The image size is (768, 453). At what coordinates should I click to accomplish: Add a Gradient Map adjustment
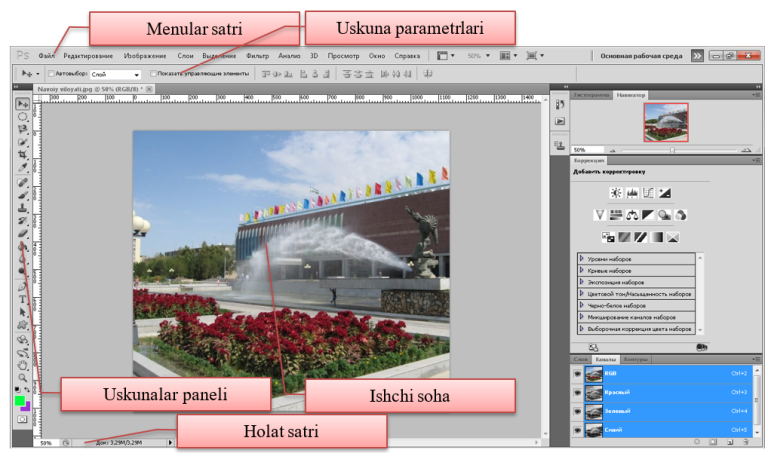click(x=657, y=238)
